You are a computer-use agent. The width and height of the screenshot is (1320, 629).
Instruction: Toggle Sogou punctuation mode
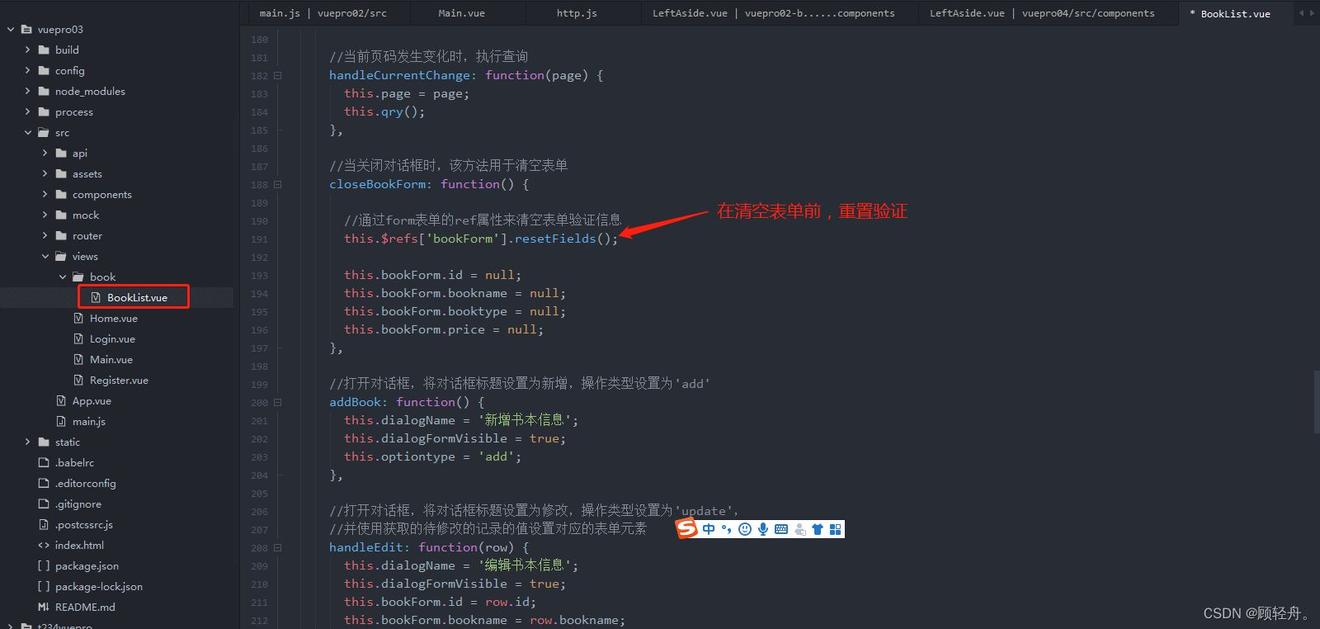click(x=726, y=529)
